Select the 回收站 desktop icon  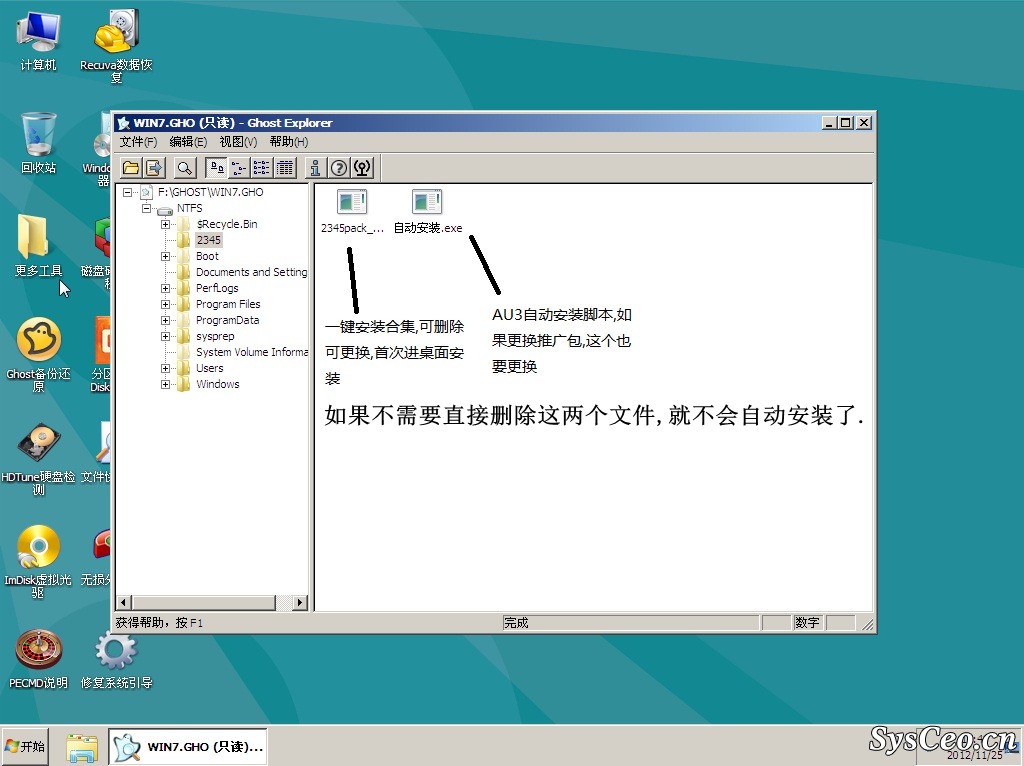tap(39, 142)
